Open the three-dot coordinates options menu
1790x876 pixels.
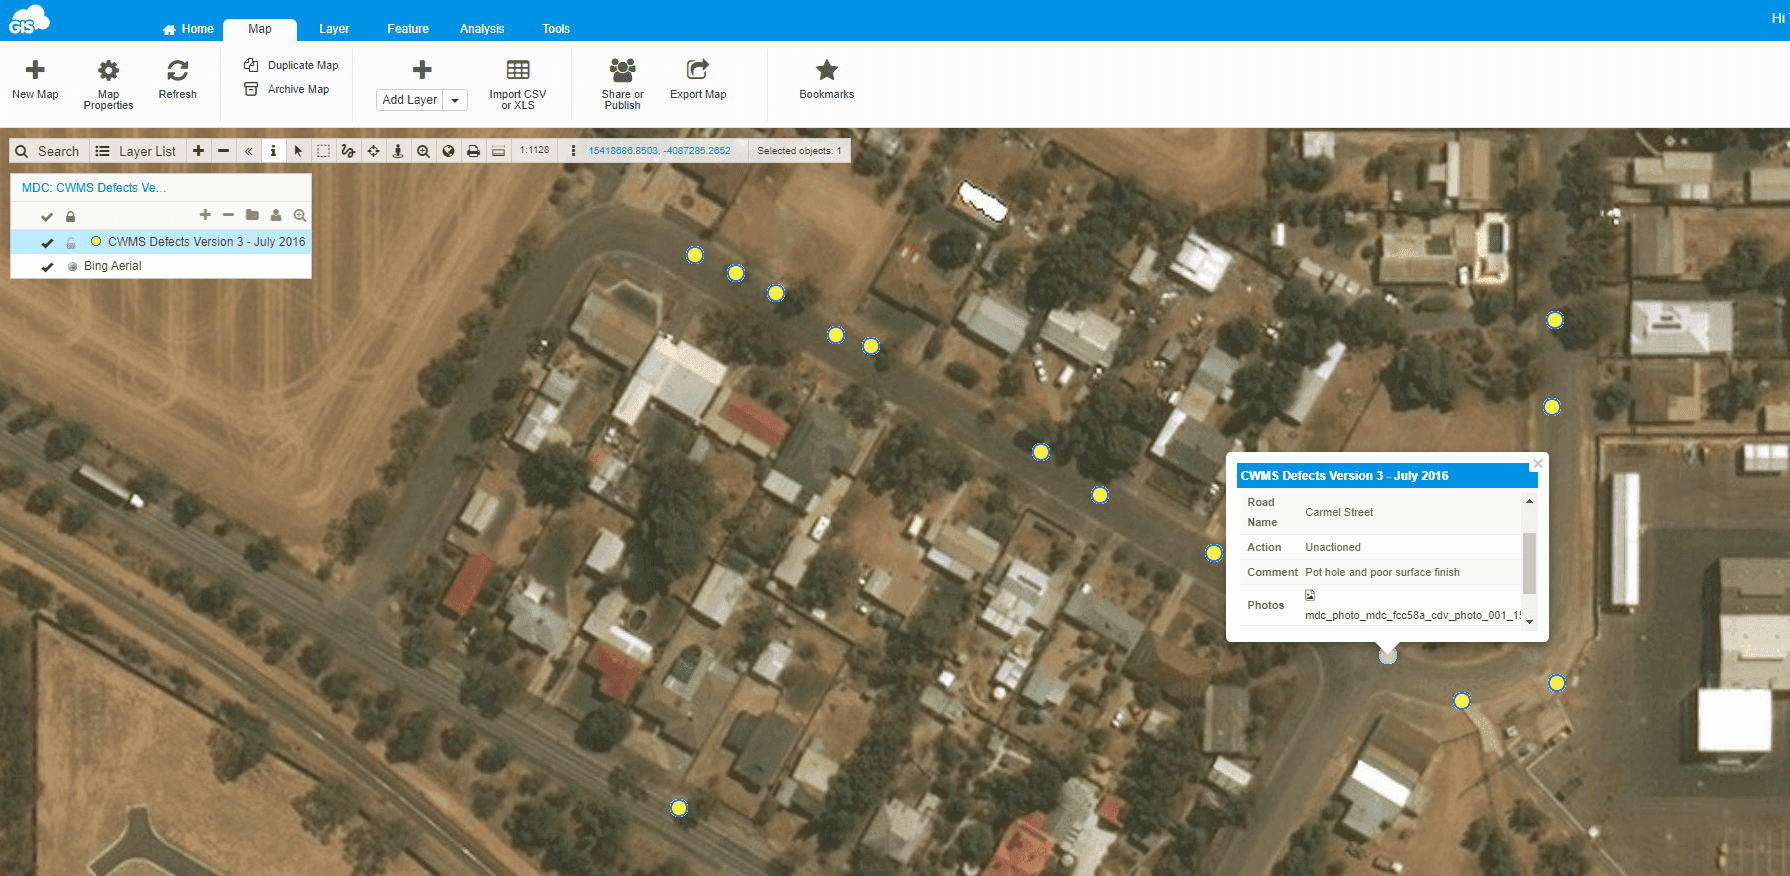(573, 151)
